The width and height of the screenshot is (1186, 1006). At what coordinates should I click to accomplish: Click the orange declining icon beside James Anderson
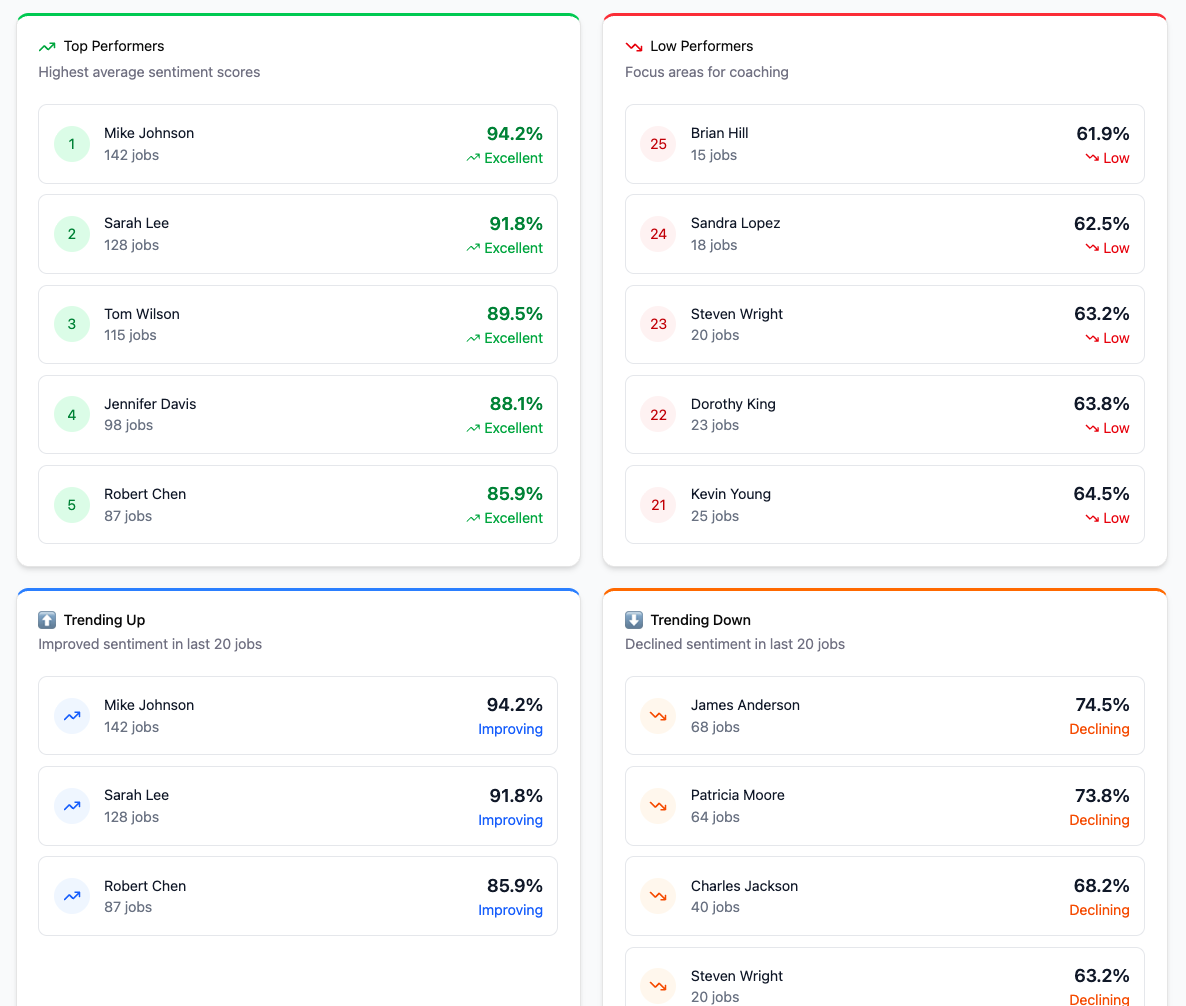point(658,715)
